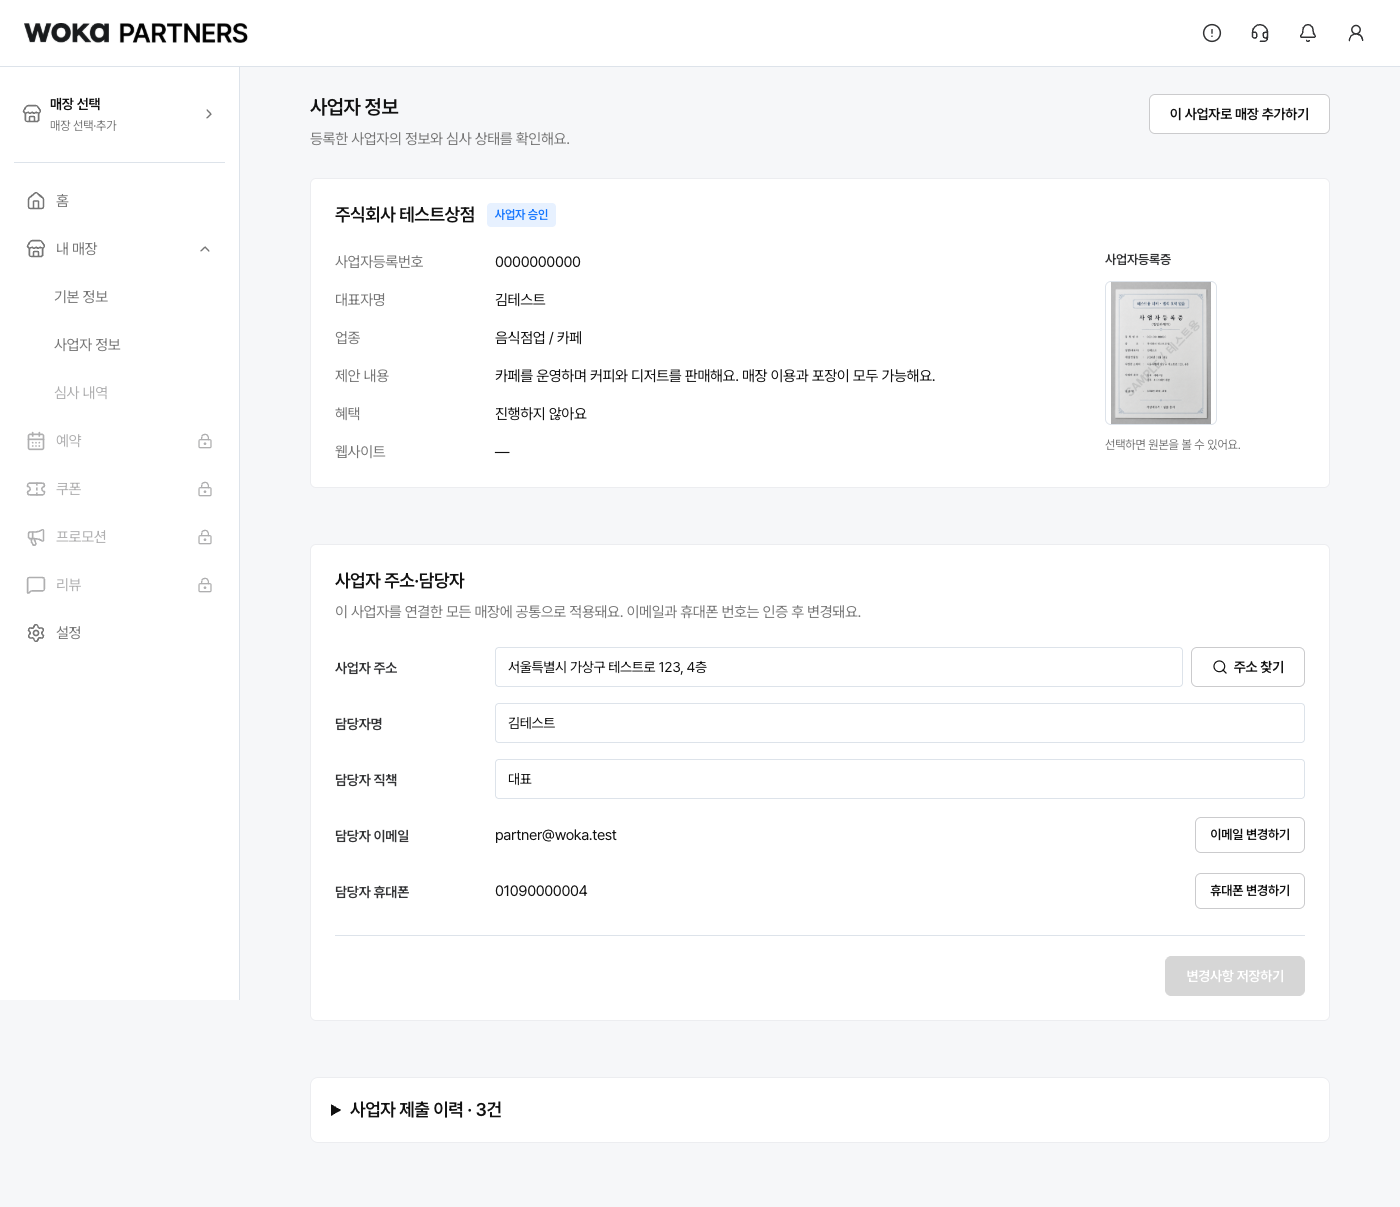Click the phone number 01090000004
The image size is (1400, 1207).
point(541,891)
